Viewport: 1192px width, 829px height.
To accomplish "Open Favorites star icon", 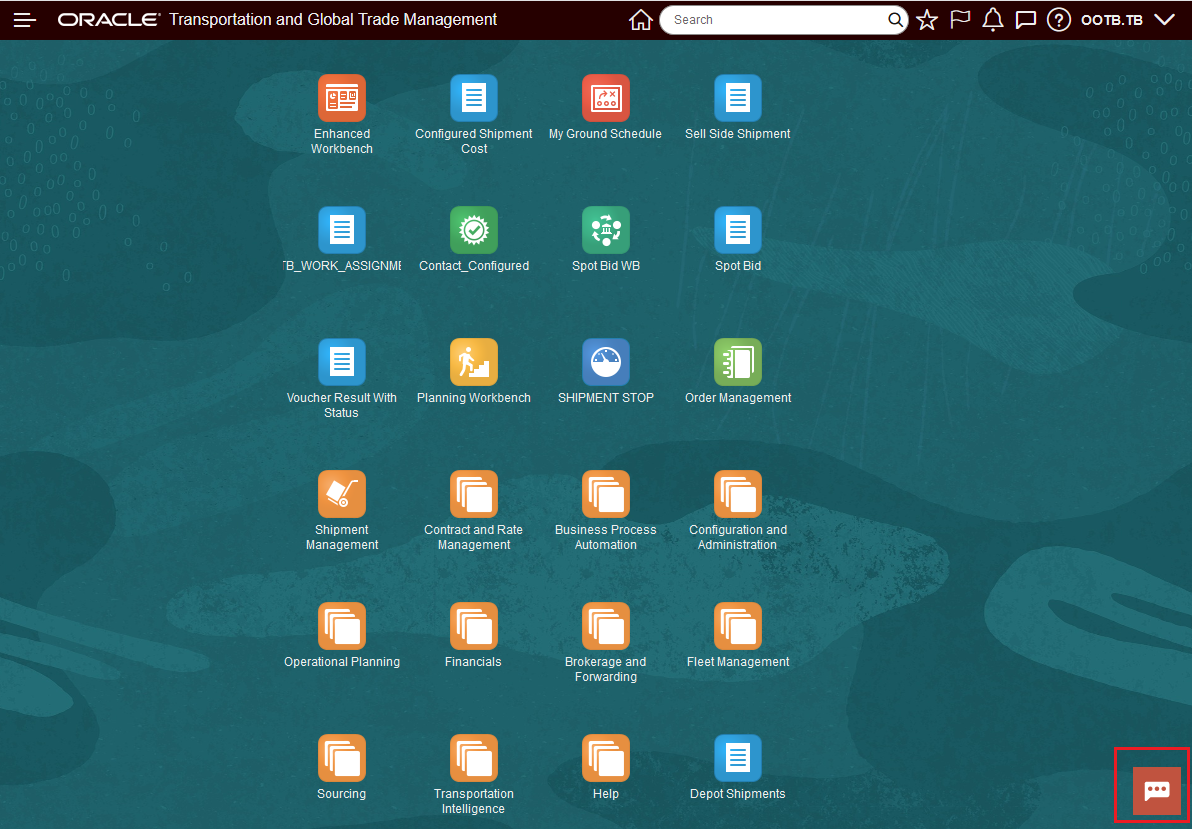I will click(927, 20).
